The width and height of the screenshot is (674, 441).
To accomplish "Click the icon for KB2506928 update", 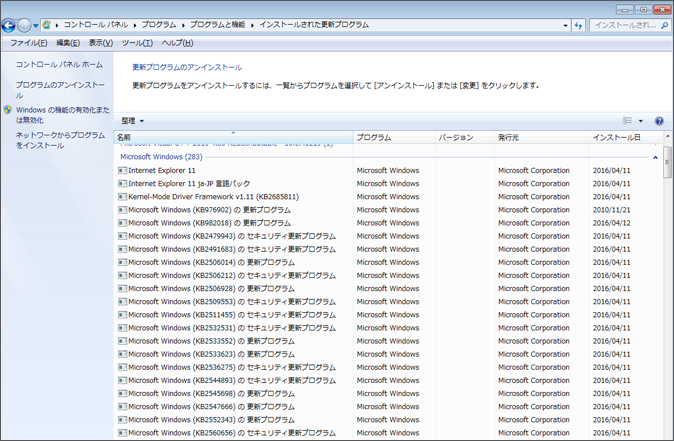I will (x=123, y=289).
